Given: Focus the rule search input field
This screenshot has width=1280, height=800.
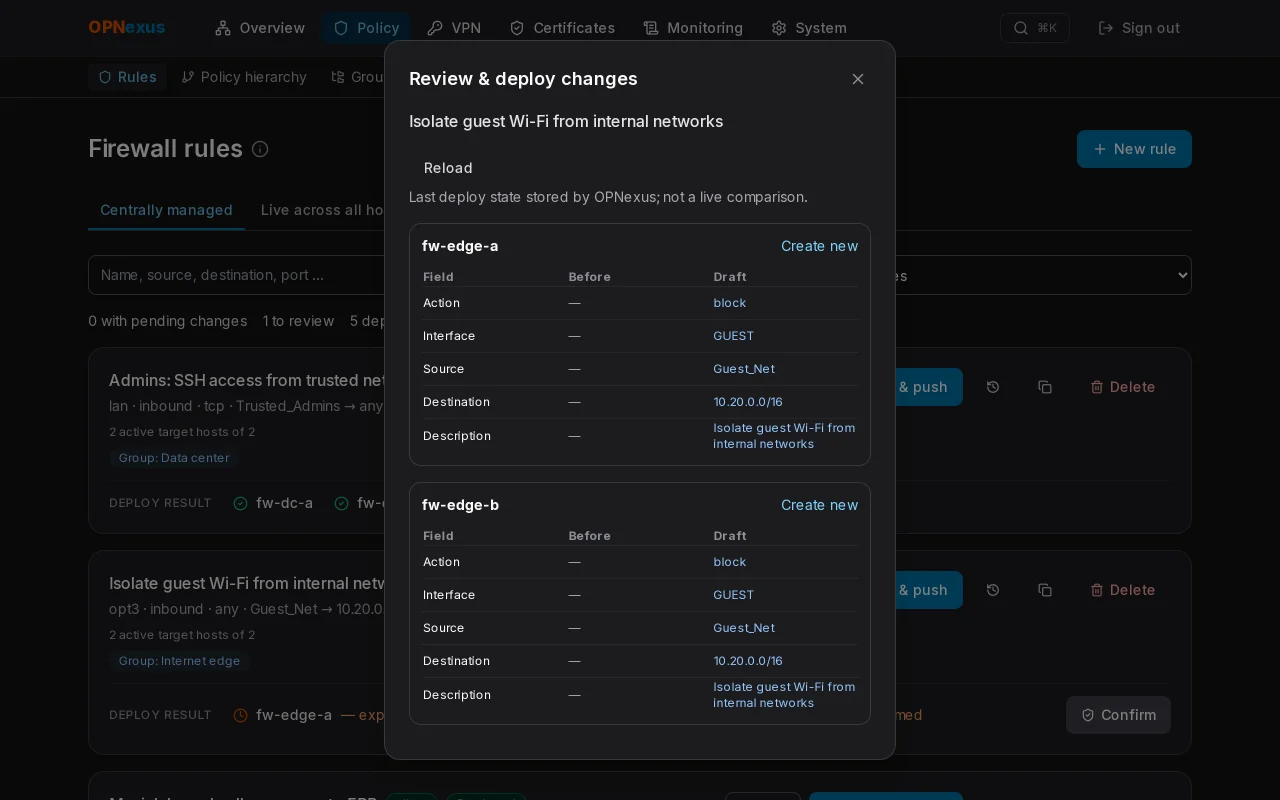Looking at the screenshot, I should point(236,275).
